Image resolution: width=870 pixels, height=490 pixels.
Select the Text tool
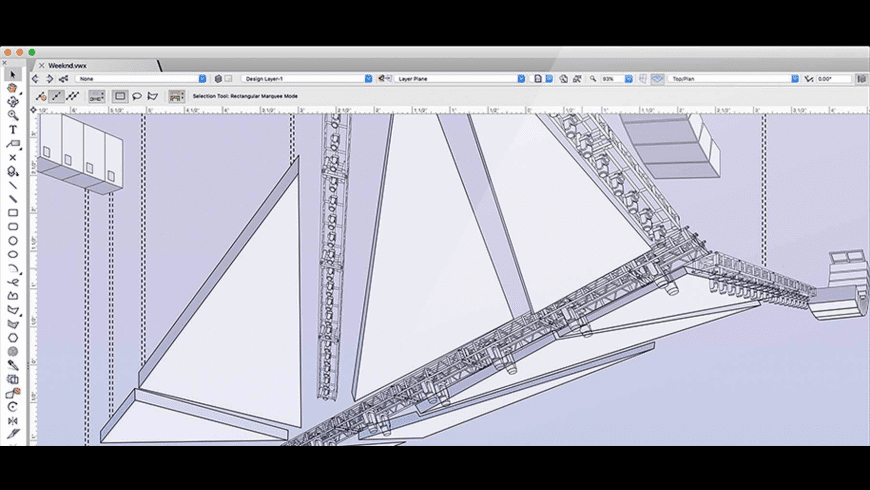tap(13, 129)
